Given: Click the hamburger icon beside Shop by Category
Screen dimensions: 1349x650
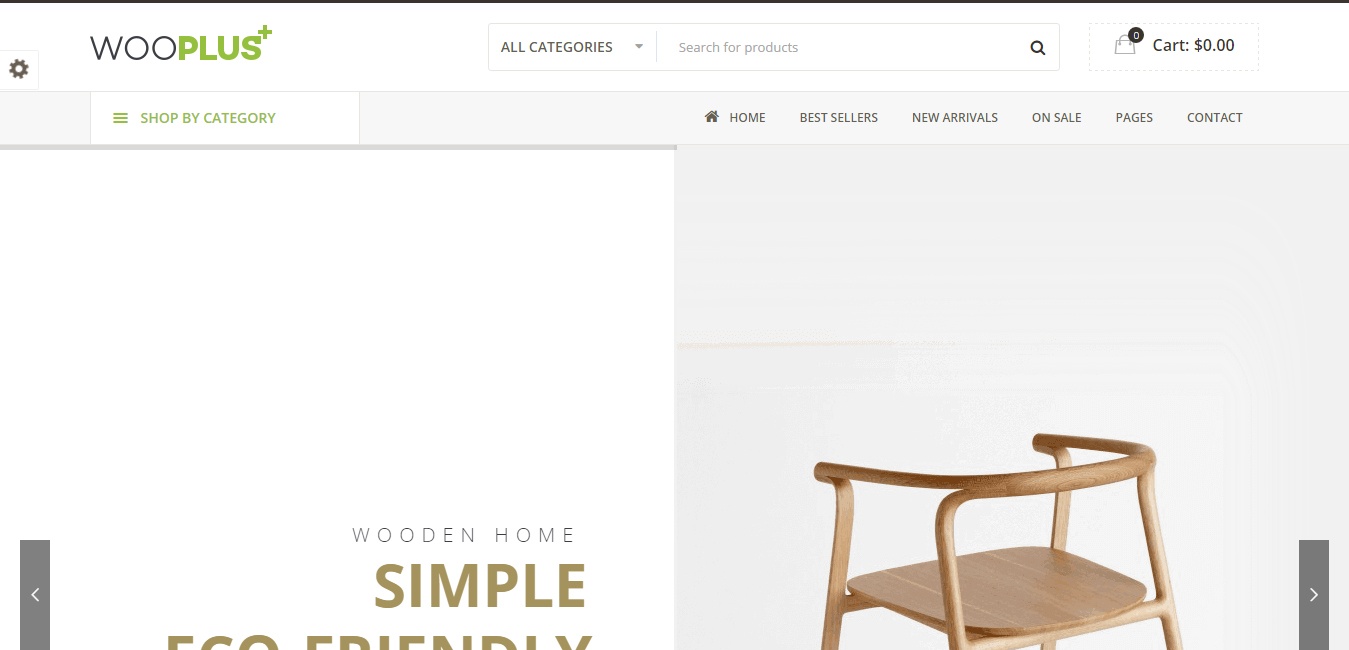Looking at the screenshot, I should pos(120,118).
